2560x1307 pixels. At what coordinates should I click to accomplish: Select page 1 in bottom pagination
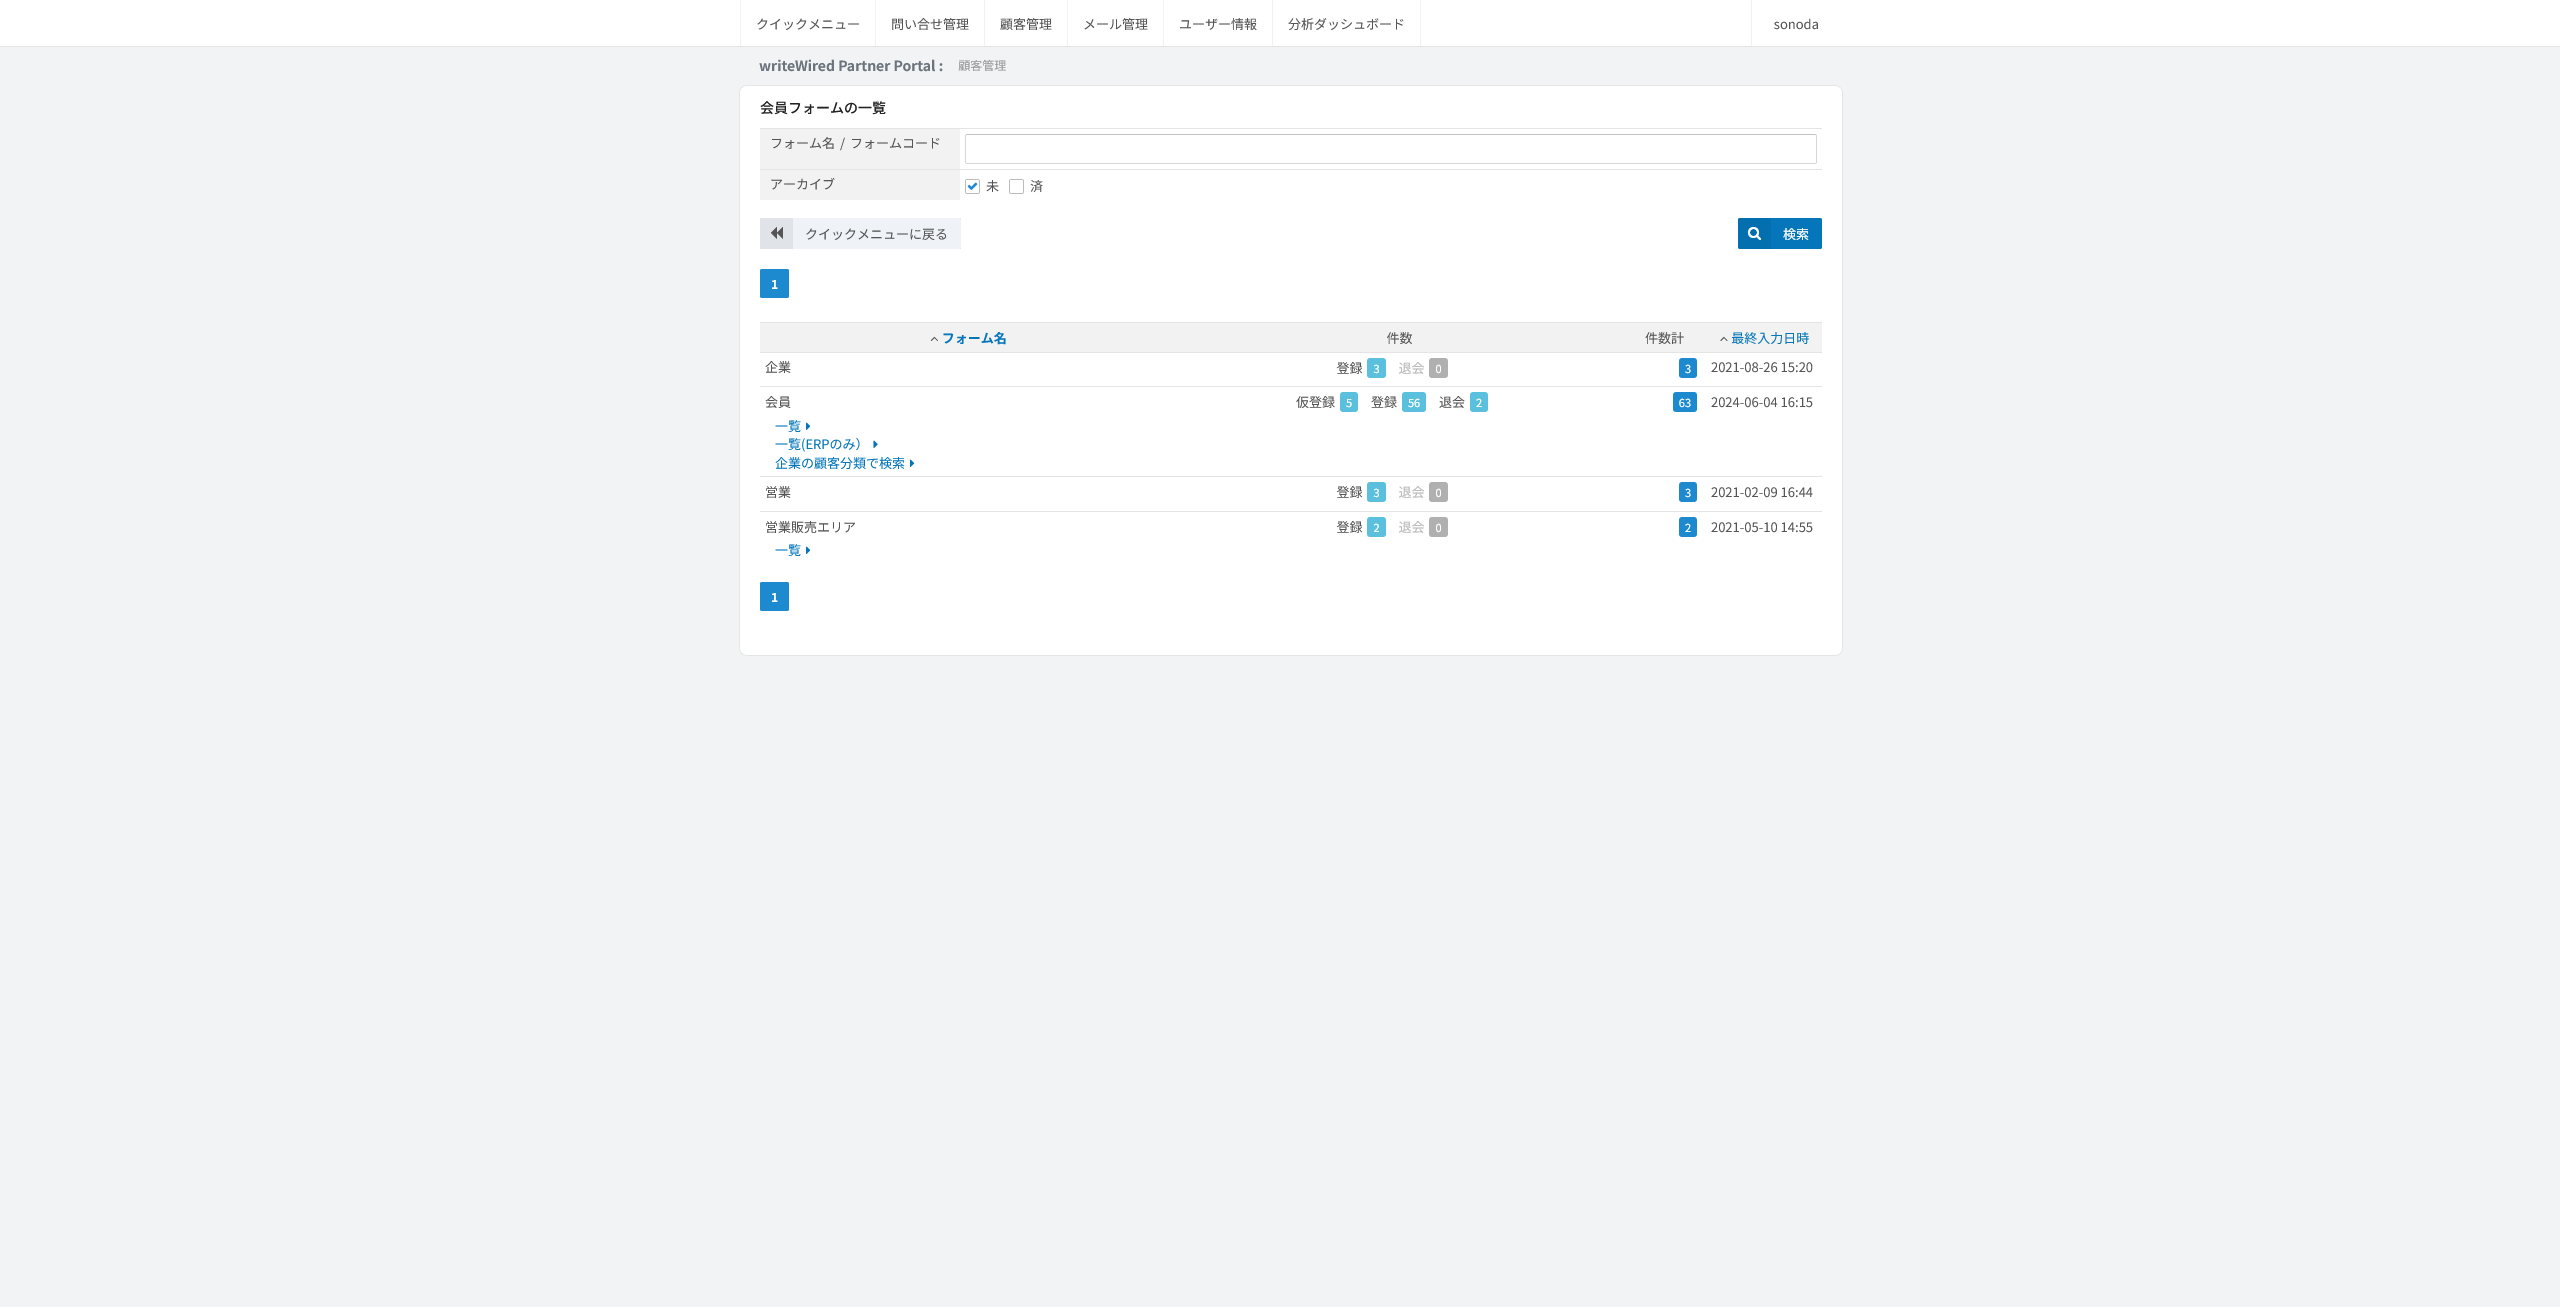[x=774, y=597]
